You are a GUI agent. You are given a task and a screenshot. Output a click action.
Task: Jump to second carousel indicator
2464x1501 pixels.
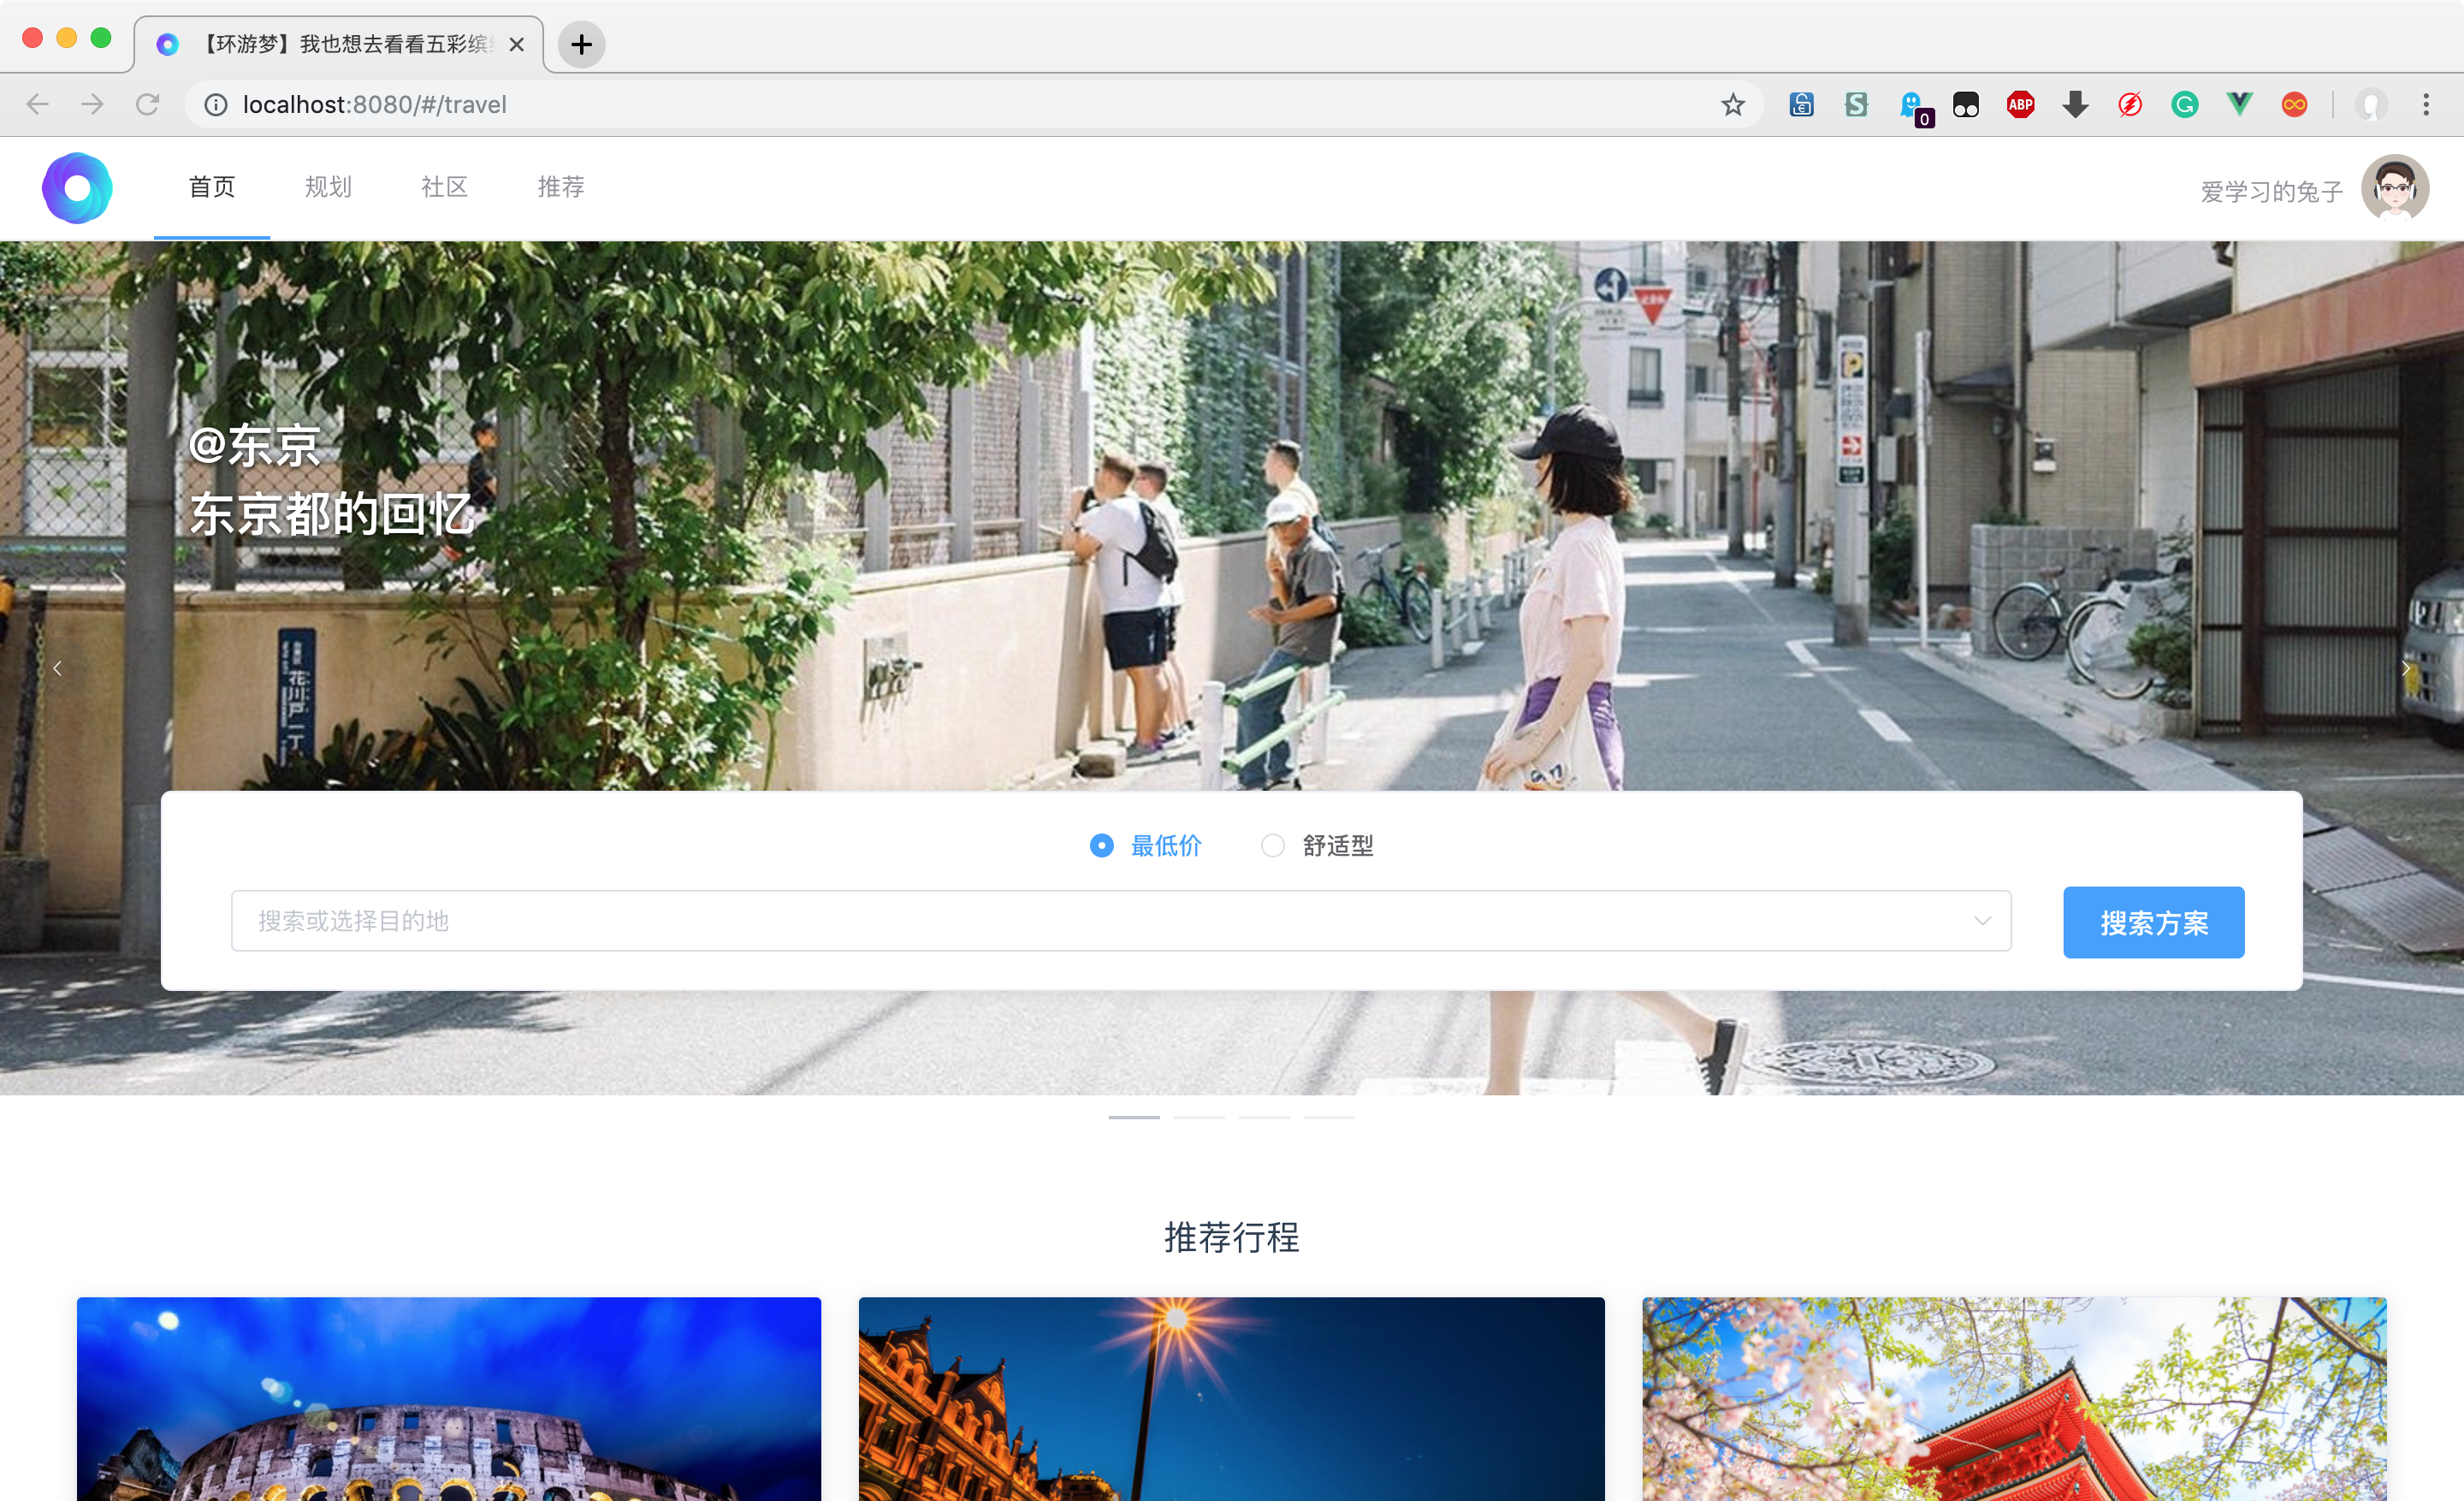[1199, 1117]
